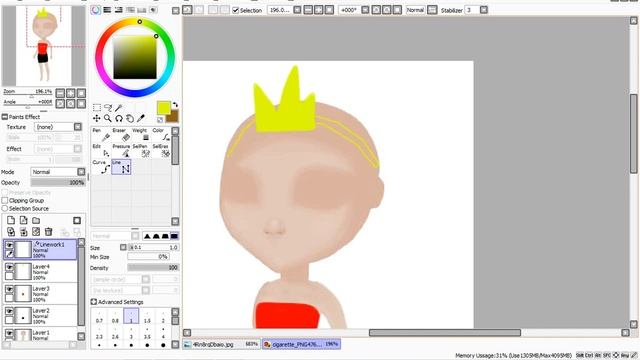The width and height of the screenshot is (640, 360).
Task: Collapse the Paints Effect section
Action: point(5,117)
